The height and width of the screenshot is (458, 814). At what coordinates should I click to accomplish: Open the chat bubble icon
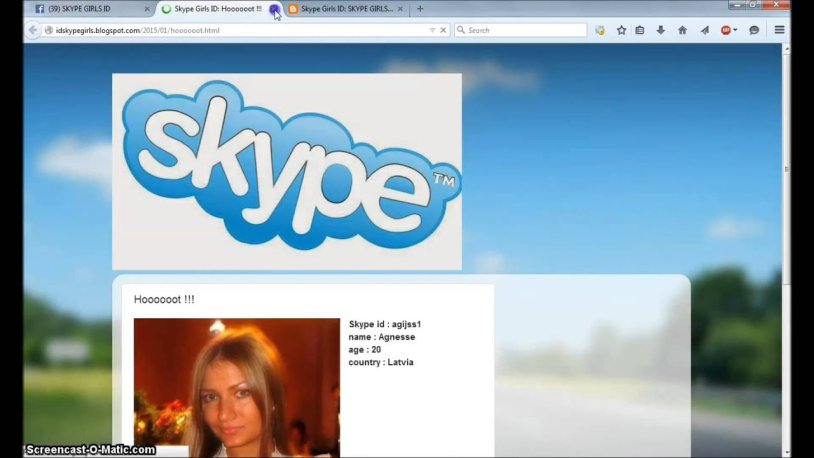pos(754,30)
